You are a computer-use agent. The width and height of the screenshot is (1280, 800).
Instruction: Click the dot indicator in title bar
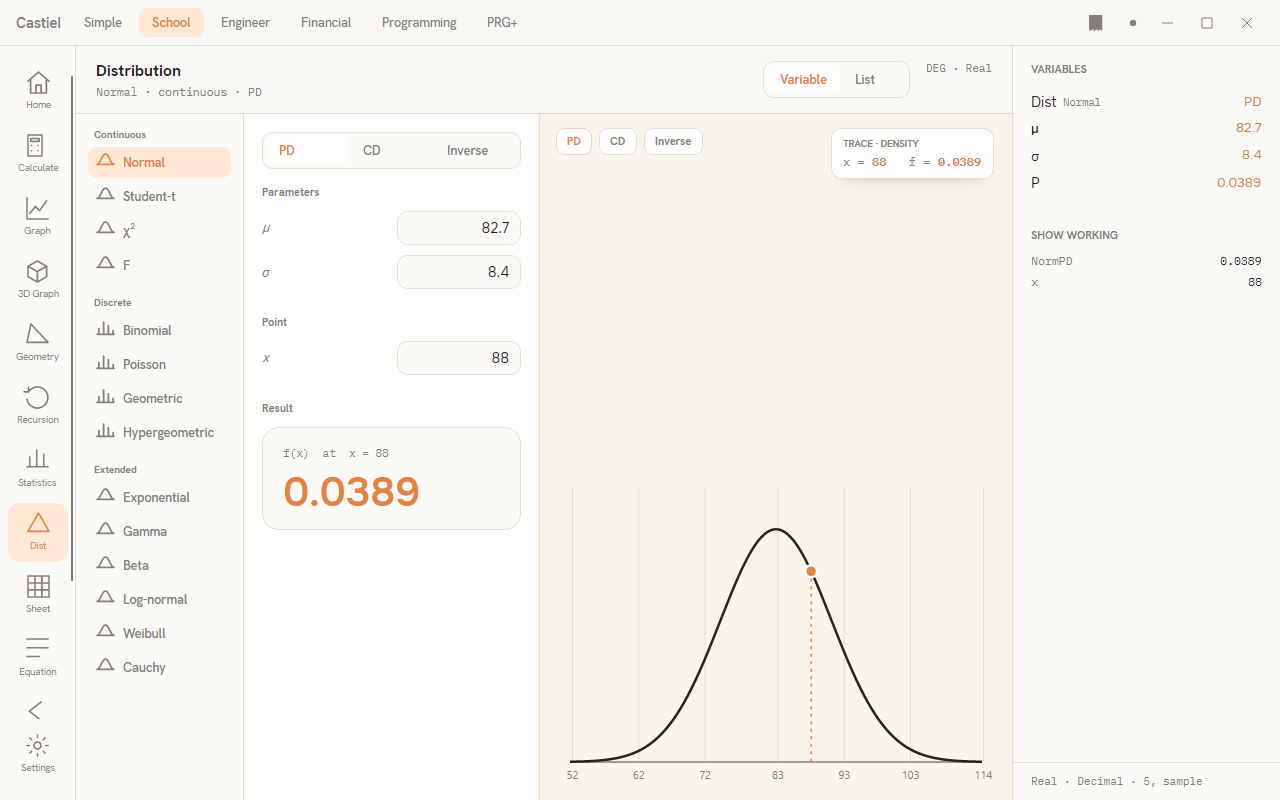coord(1133,22)
